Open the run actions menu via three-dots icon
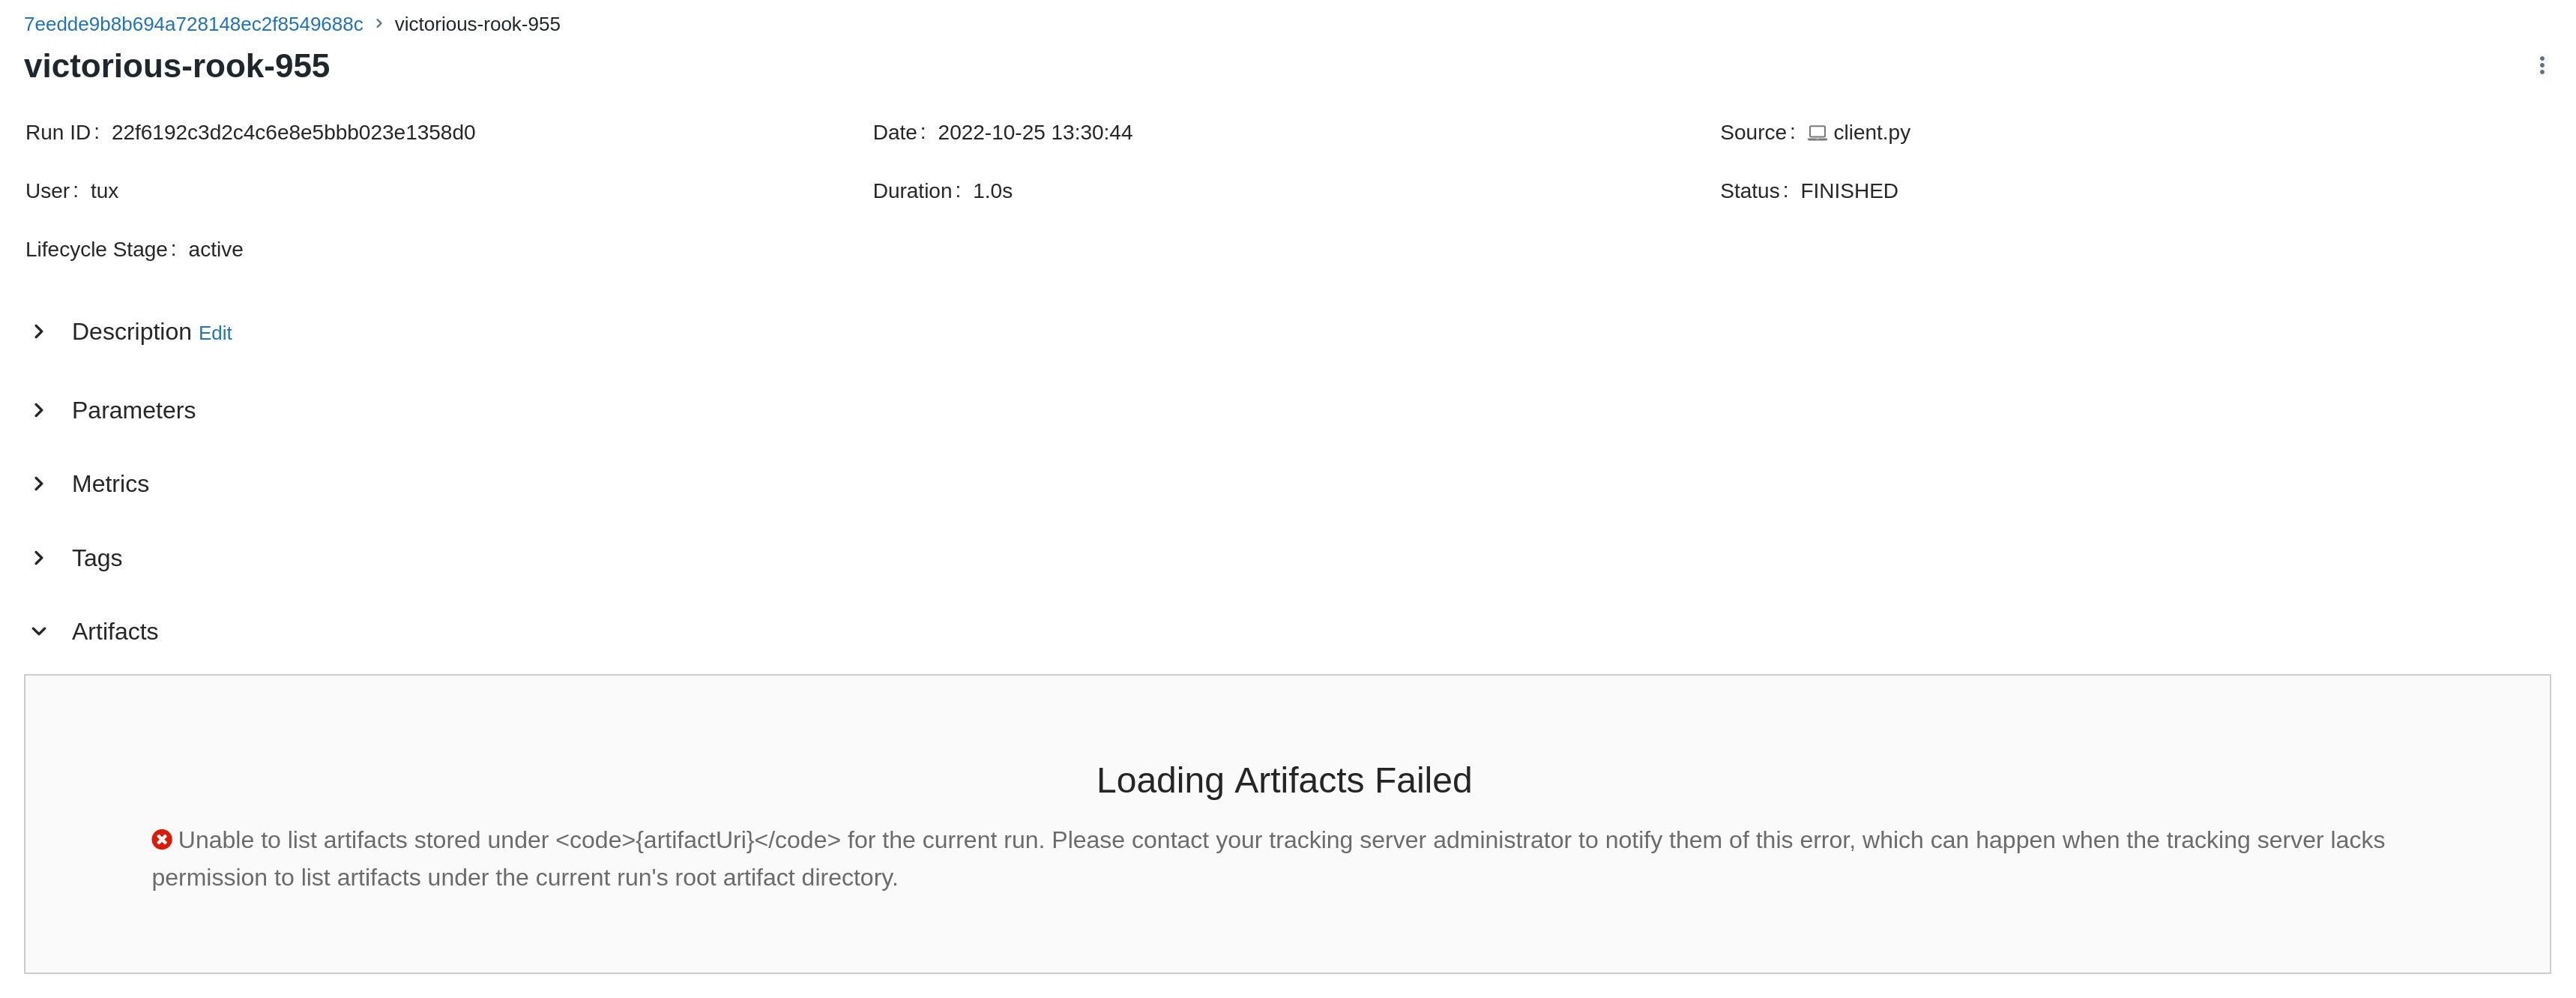 pos(2542,66)
